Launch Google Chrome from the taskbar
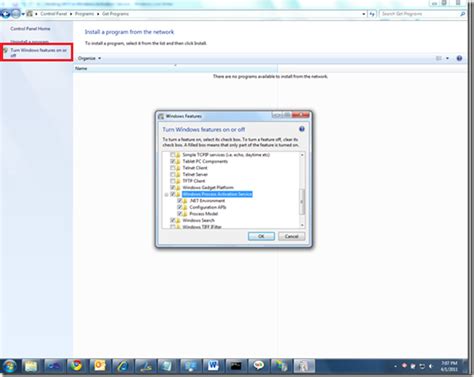 (x=77, y=366)
